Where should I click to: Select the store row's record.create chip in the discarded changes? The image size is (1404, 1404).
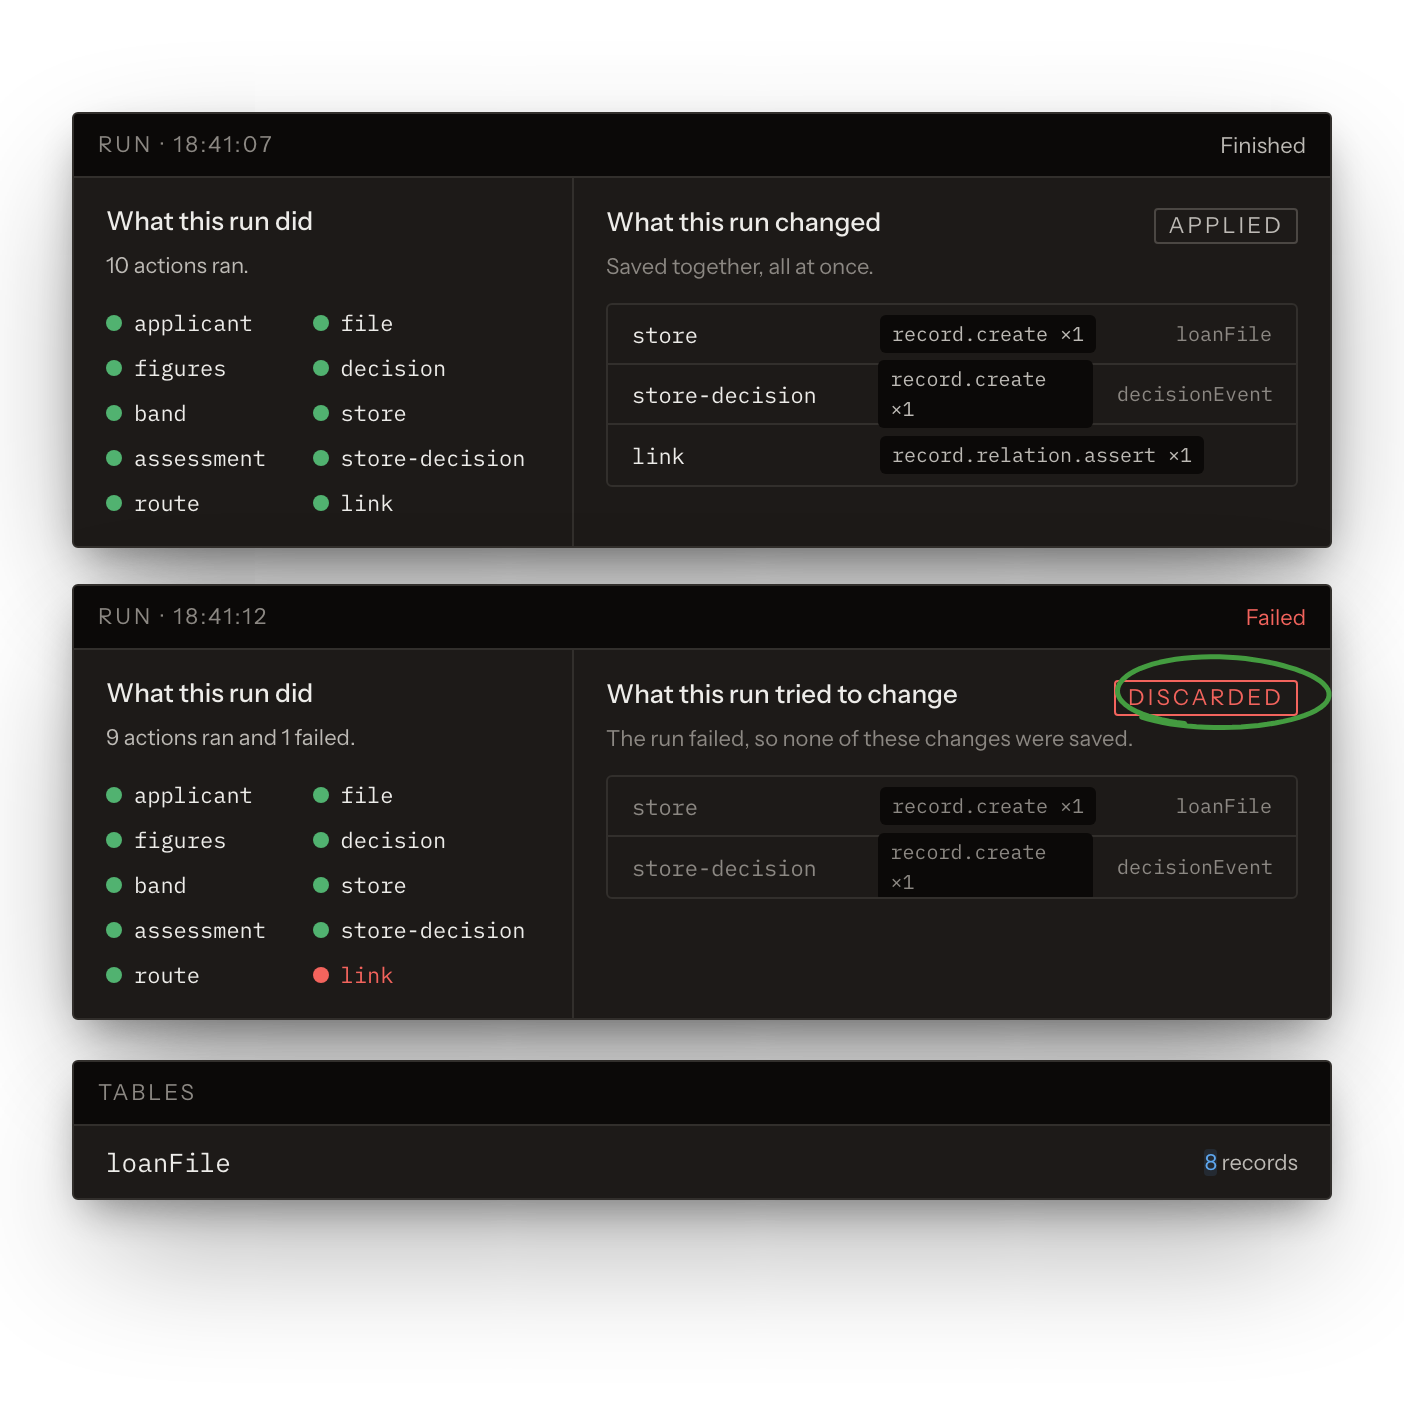987,806
